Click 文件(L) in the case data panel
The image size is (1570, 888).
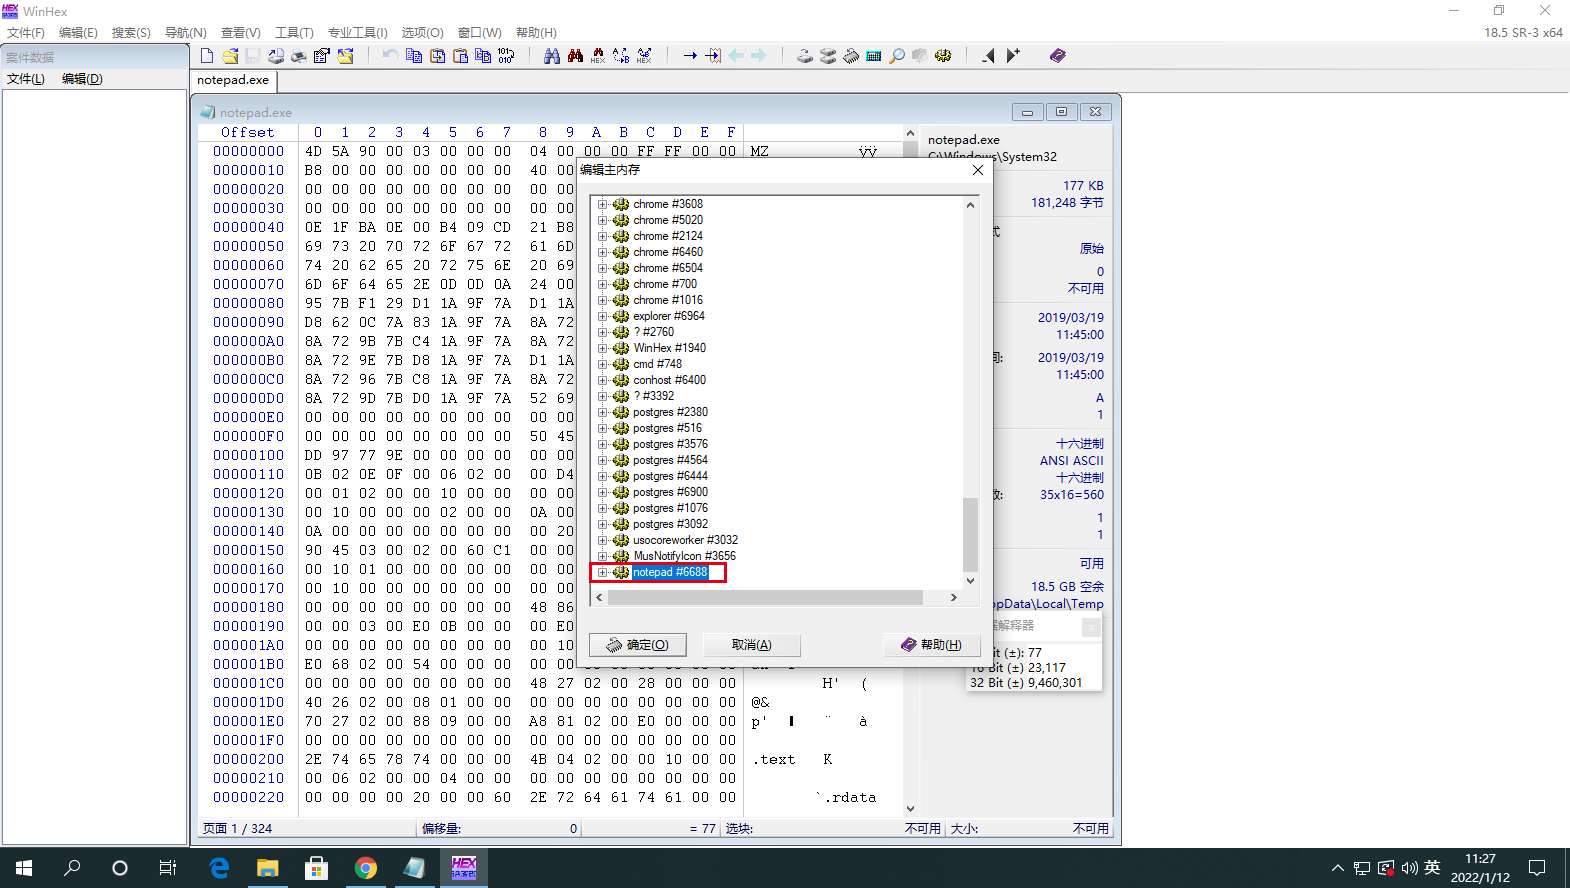tap(26, 79)
